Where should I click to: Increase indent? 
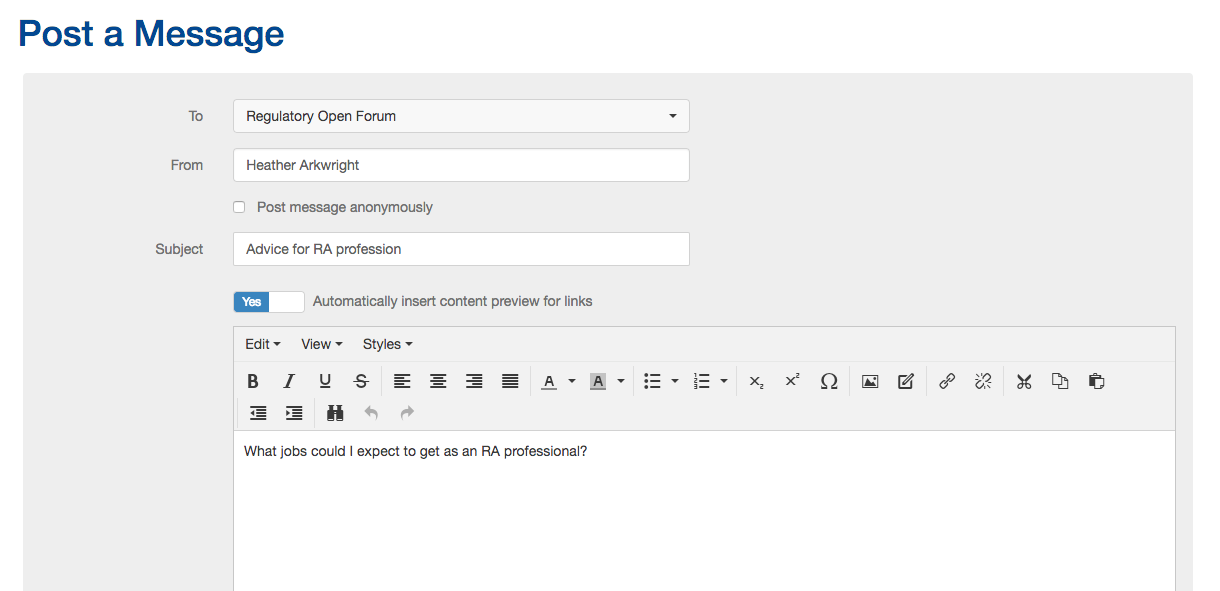click(x=294, y=412)
